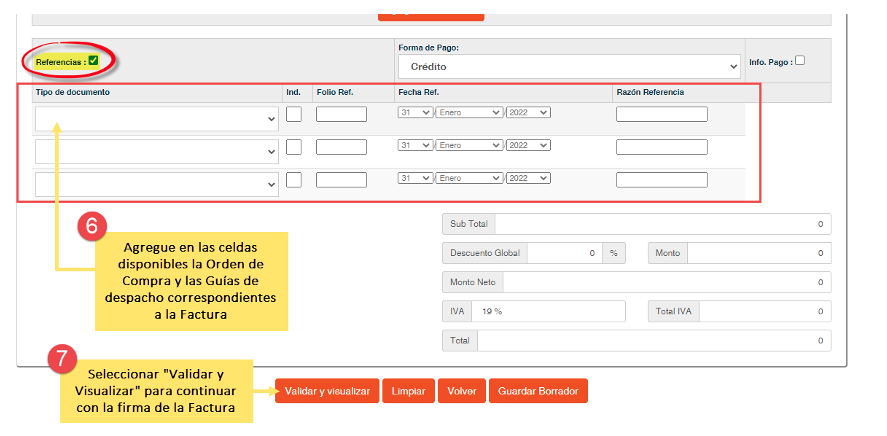Open third row year dropdown showing 2022
887x436 pixels.
(x=528, y=178)
